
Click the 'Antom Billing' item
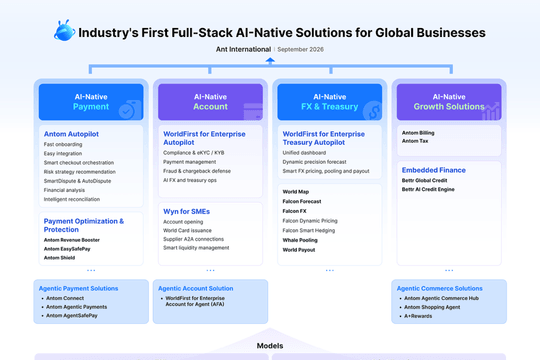418,133
